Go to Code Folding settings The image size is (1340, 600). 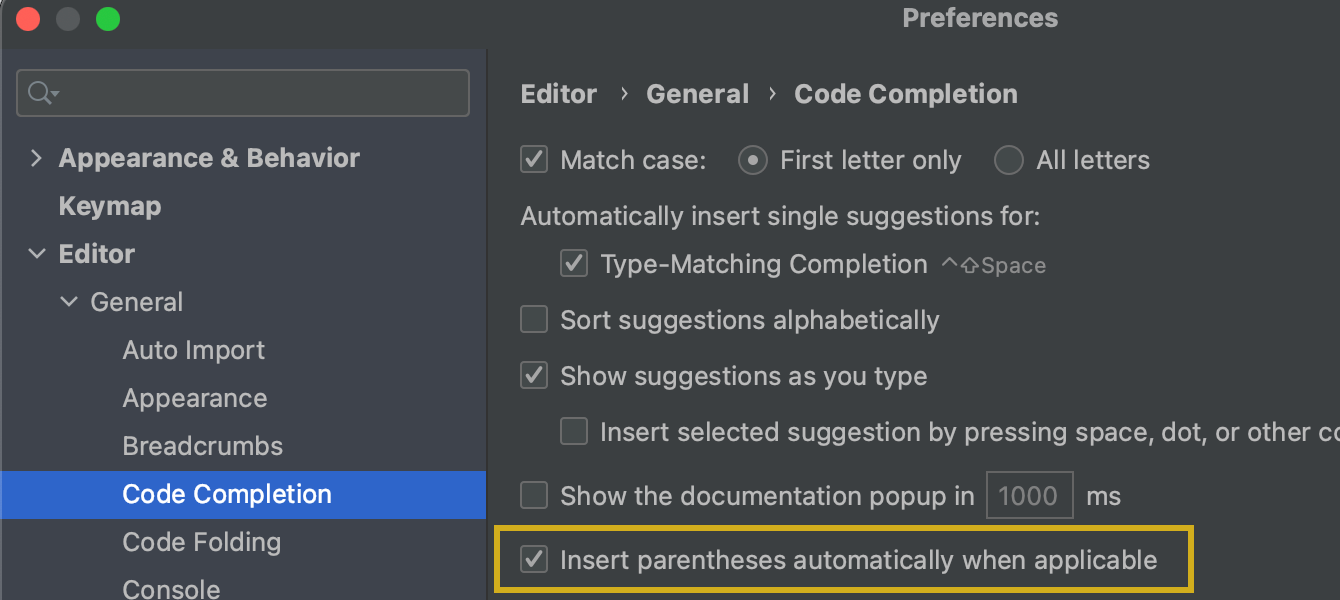tap(202, 542)
